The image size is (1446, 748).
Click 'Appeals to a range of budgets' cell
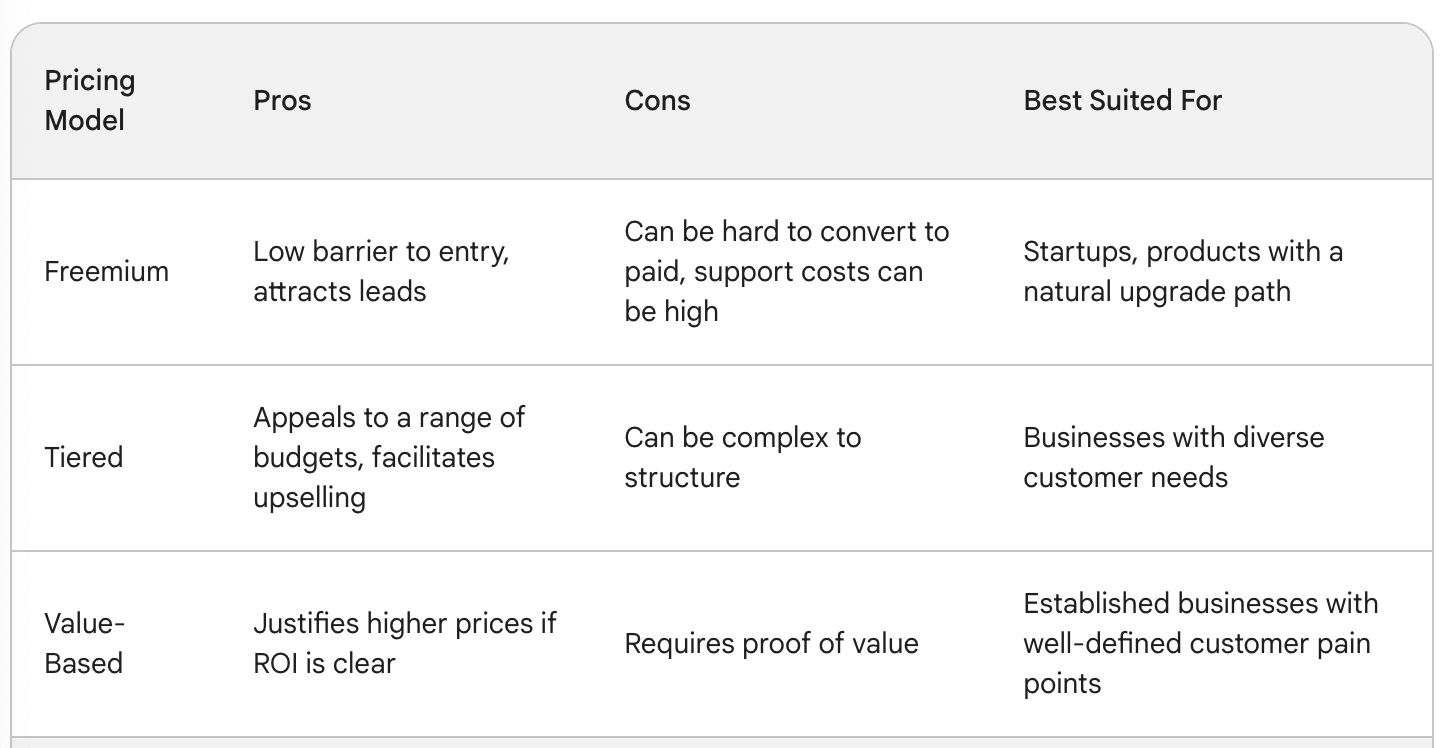pos(388,457)
